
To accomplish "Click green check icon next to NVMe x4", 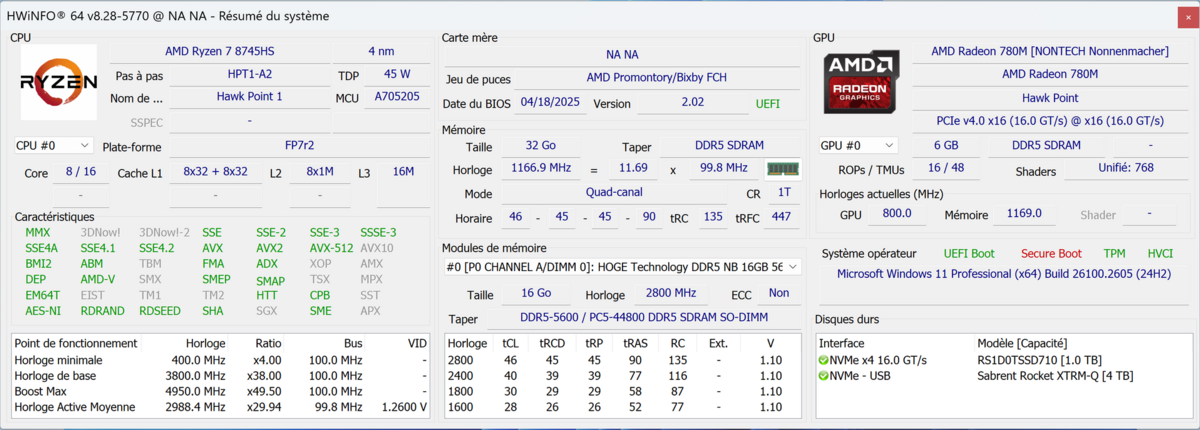I will [823, 360].
